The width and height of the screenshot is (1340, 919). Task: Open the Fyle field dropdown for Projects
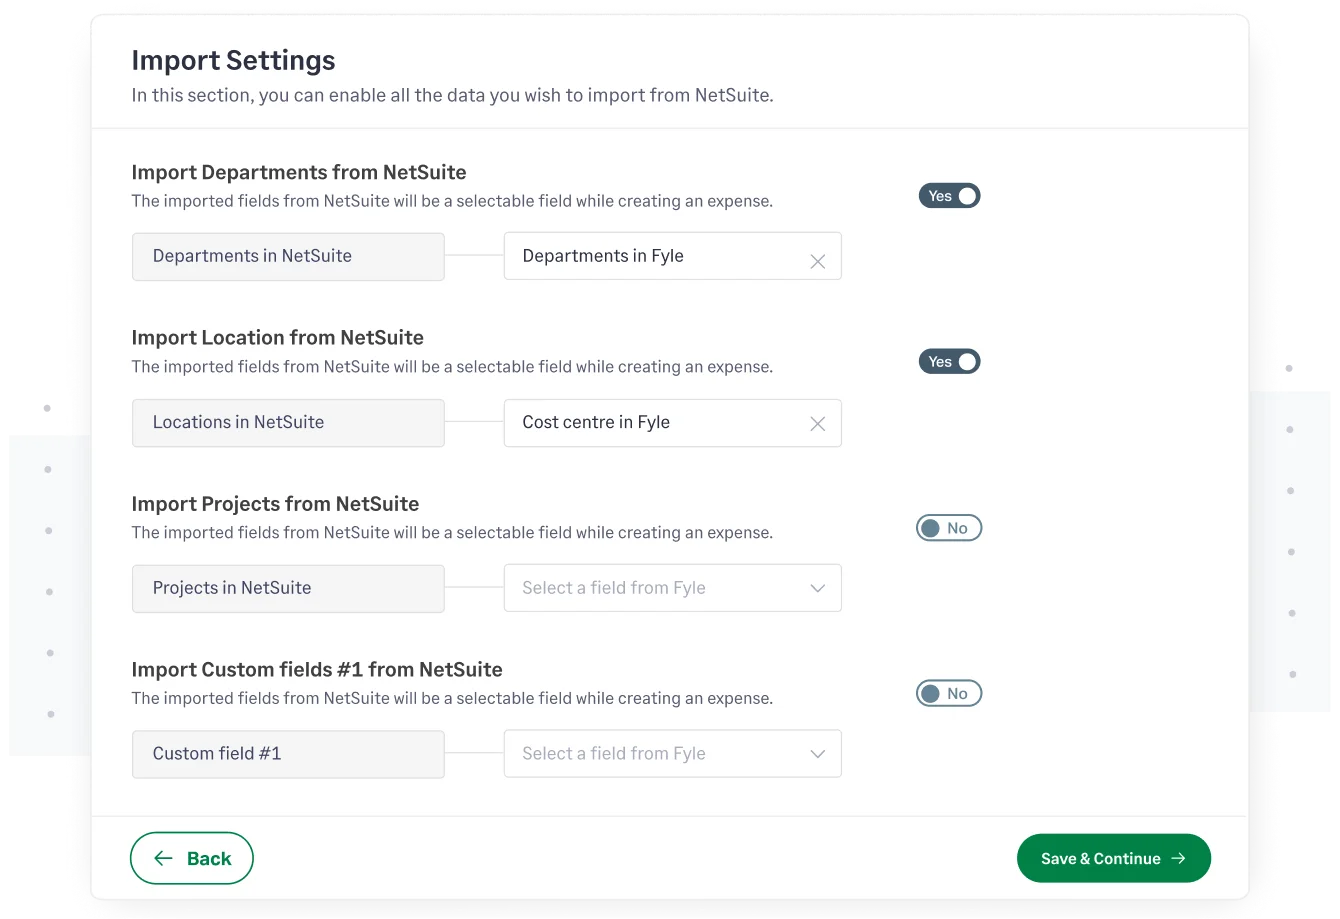coord(673,588)
